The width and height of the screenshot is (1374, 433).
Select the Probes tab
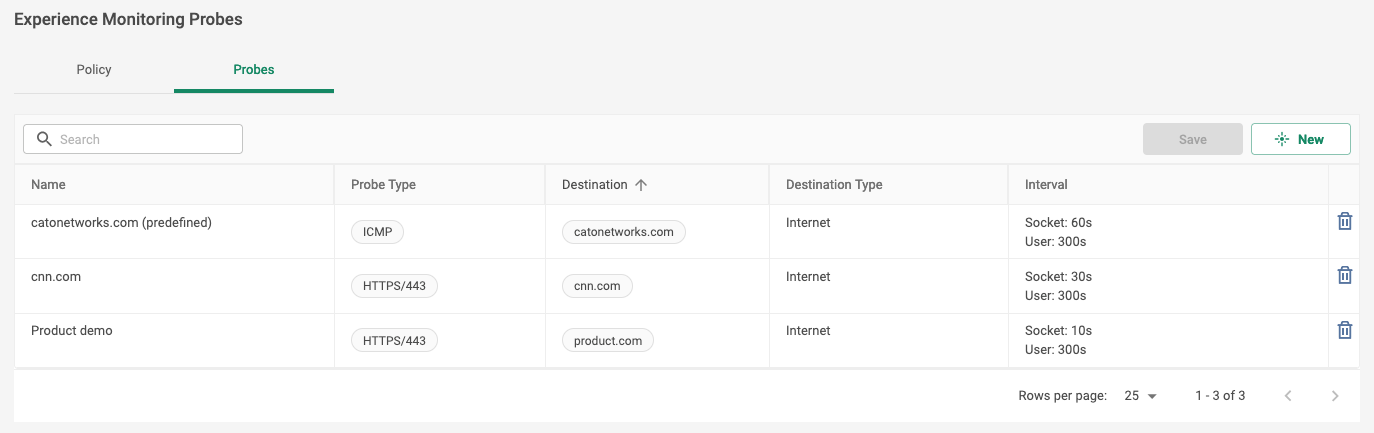tap(254, 70)
